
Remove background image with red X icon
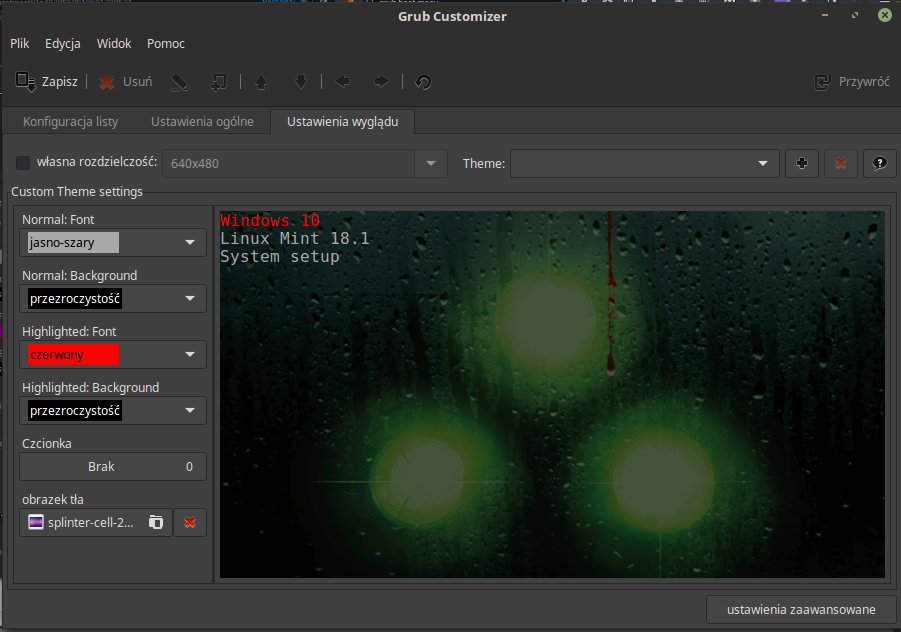coord(190,522)
